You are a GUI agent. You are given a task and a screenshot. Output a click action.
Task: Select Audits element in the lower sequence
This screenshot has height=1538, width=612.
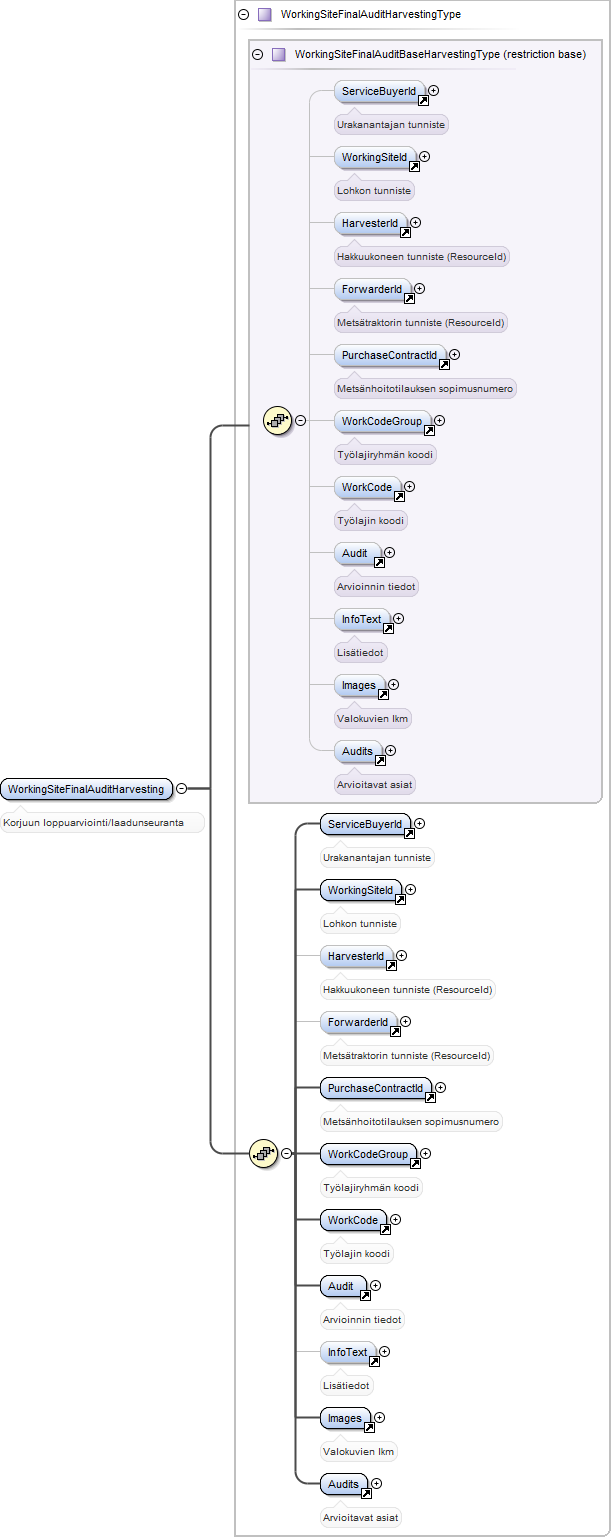(344, 1484)
